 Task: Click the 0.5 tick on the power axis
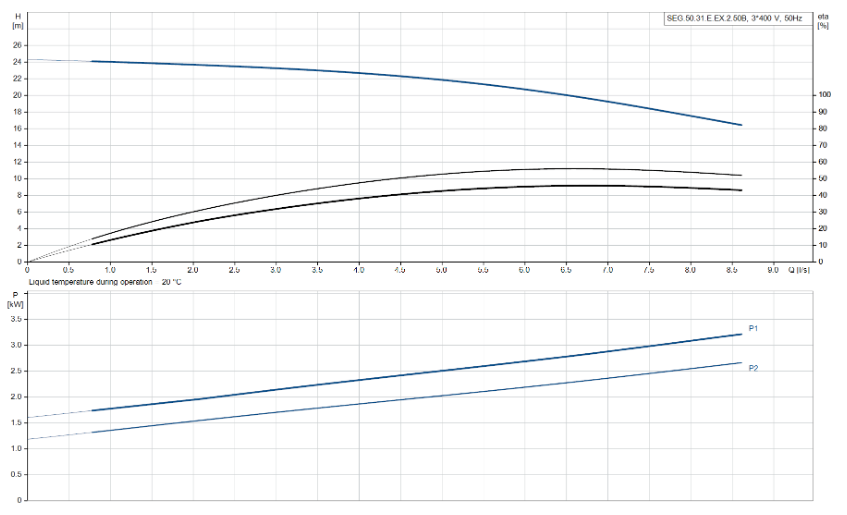pos(16,474)
